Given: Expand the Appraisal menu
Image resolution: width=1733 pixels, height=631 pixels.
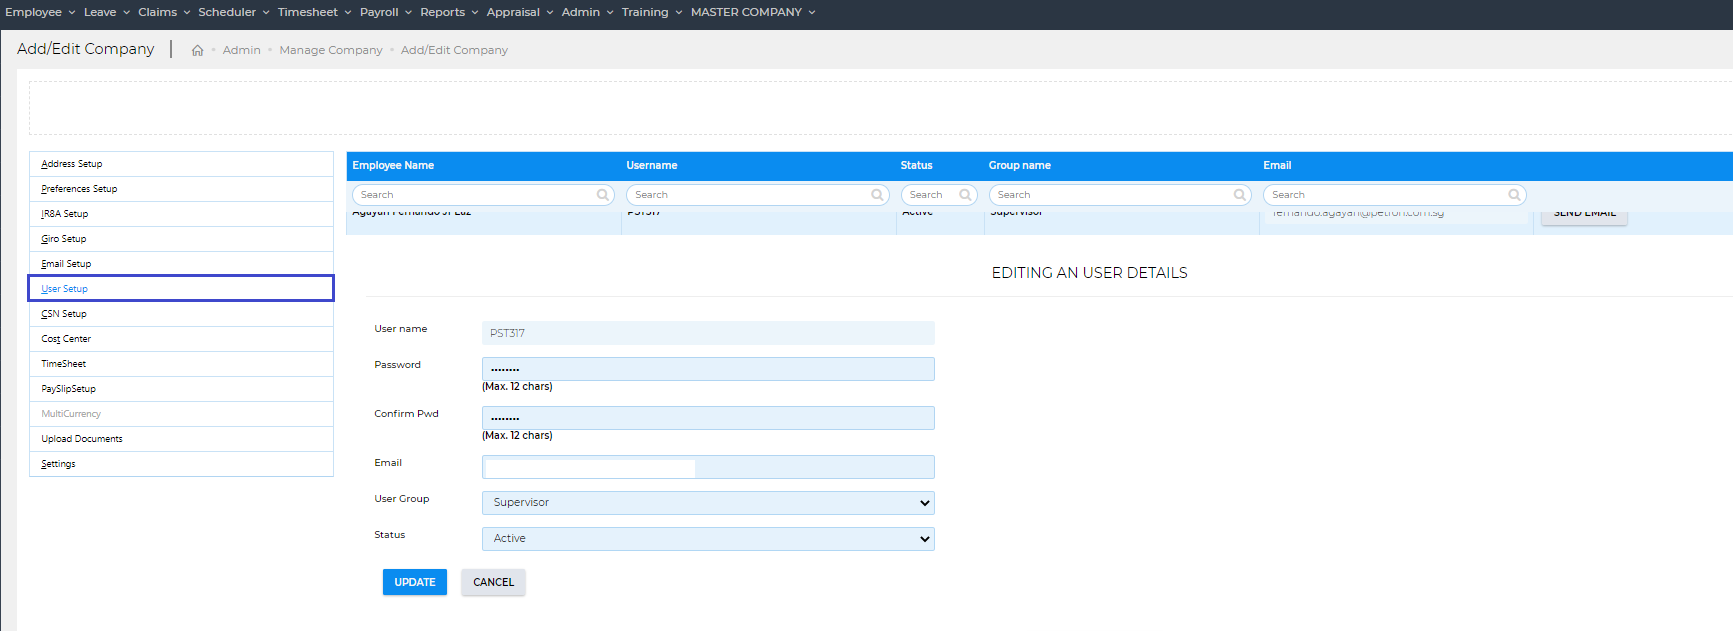Looking at the screenshot, I should pos(520,12).
